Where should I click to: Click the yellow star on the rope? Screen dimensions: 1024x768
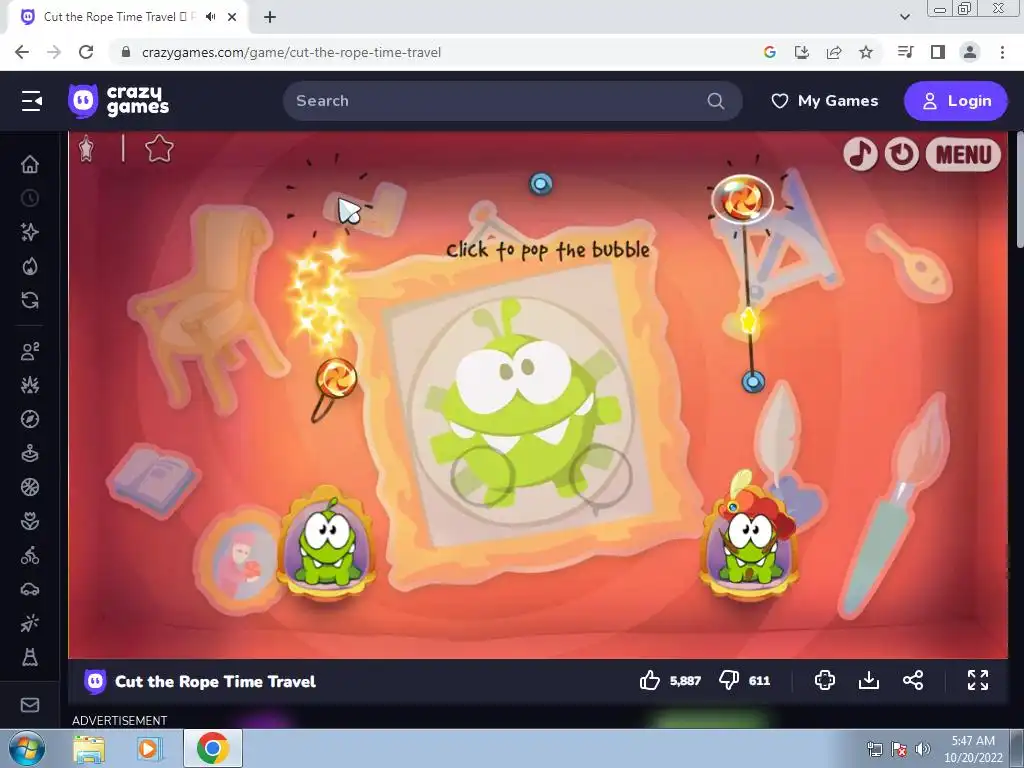(x=748, y=321)
